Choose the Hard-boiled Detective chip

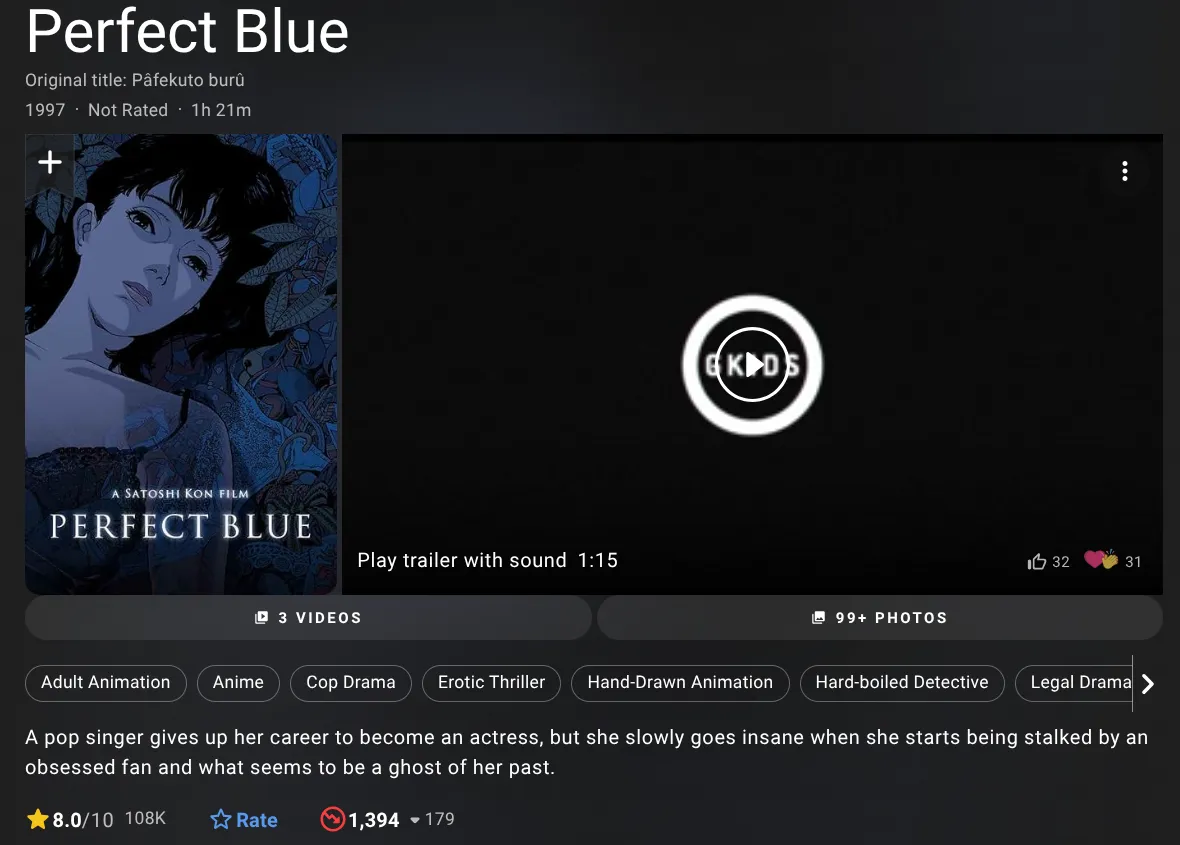click(x=902, y=682)
